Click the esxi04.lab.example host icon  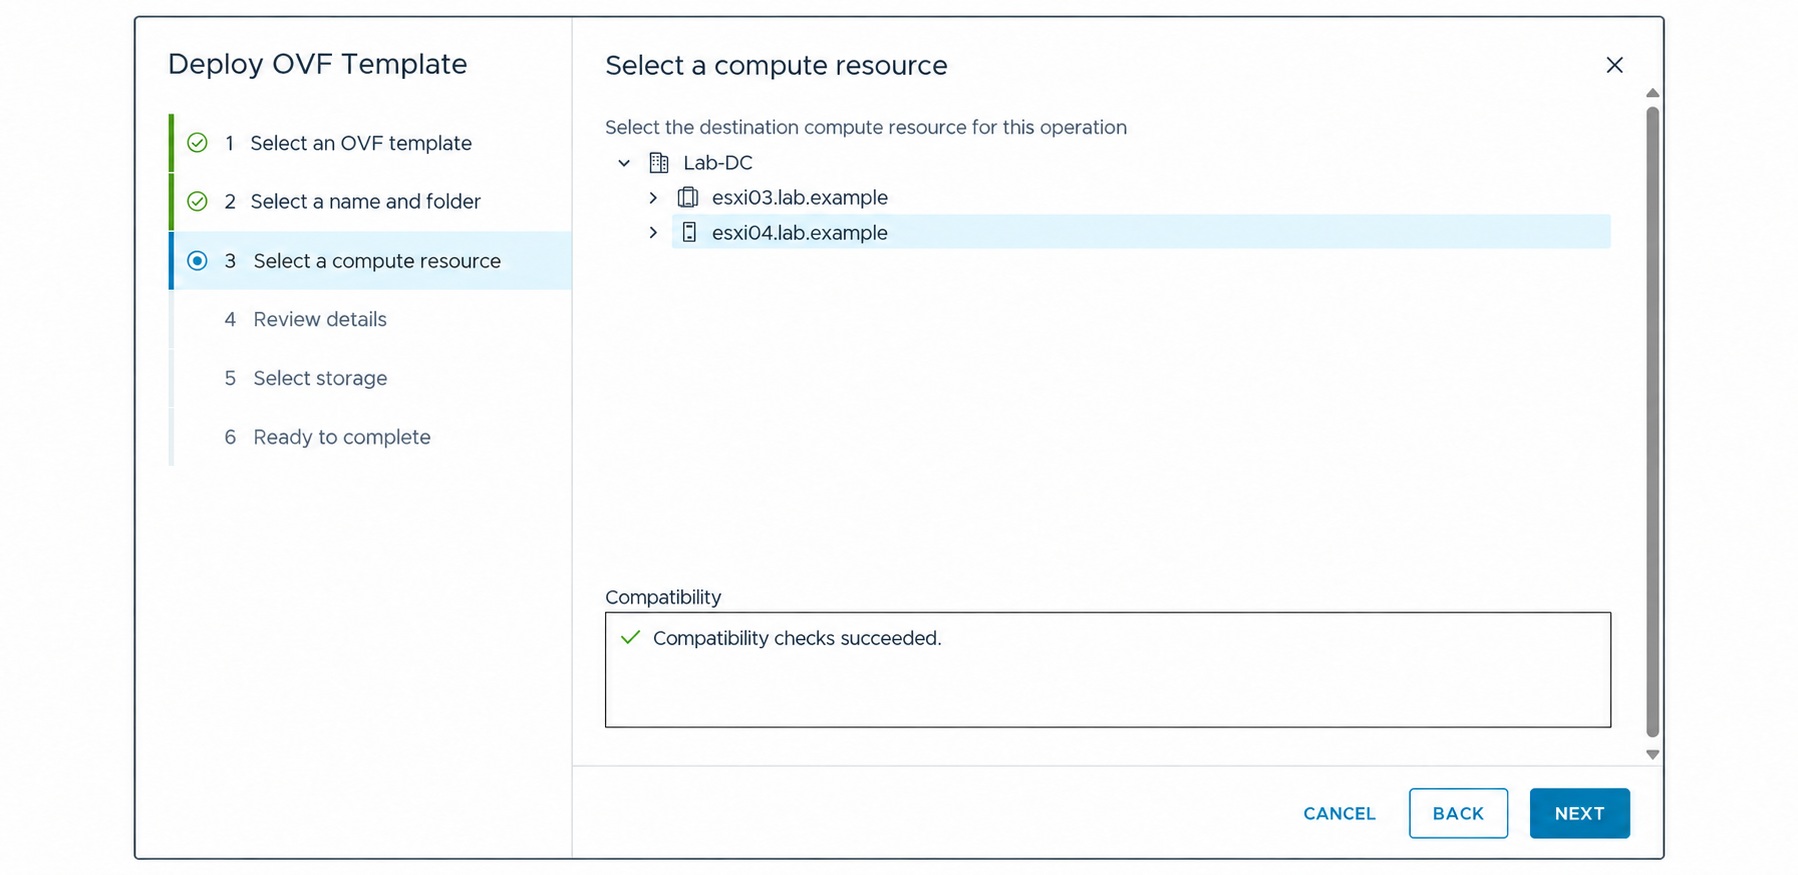click(x=689, y=232)
